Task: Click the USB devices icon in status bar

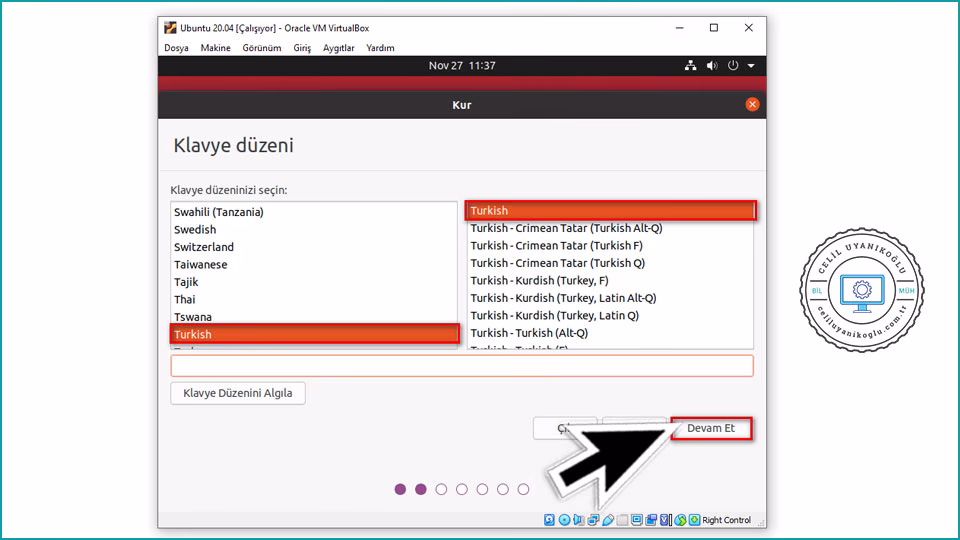Action: [x=608, y=520]
